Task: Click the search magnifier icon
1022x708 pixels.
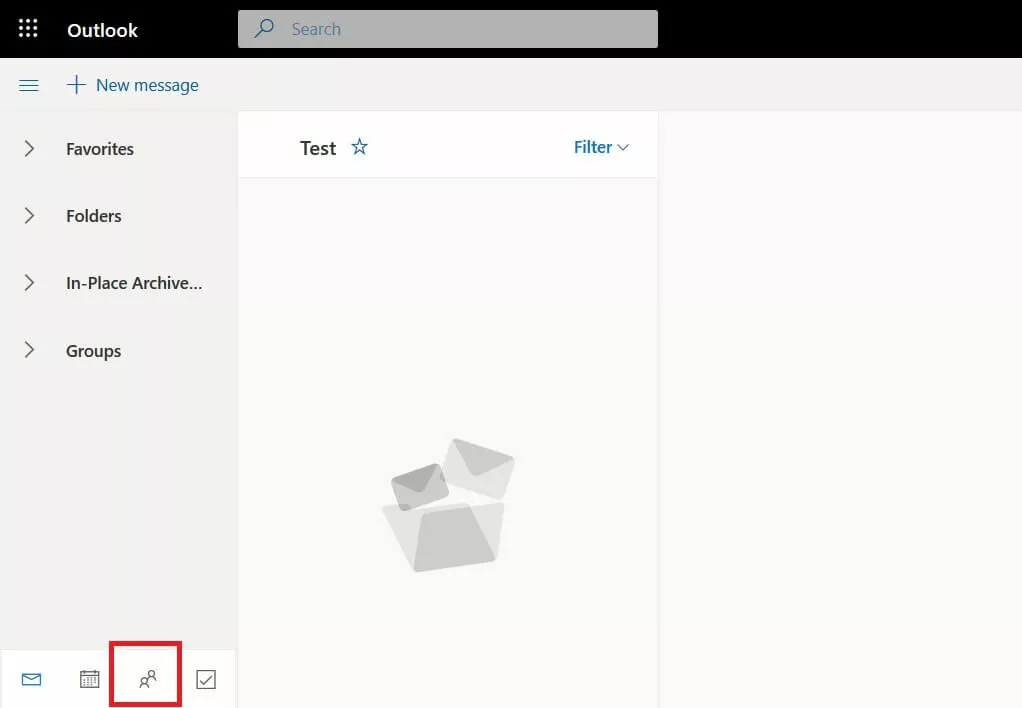Action: coord(263,29)
